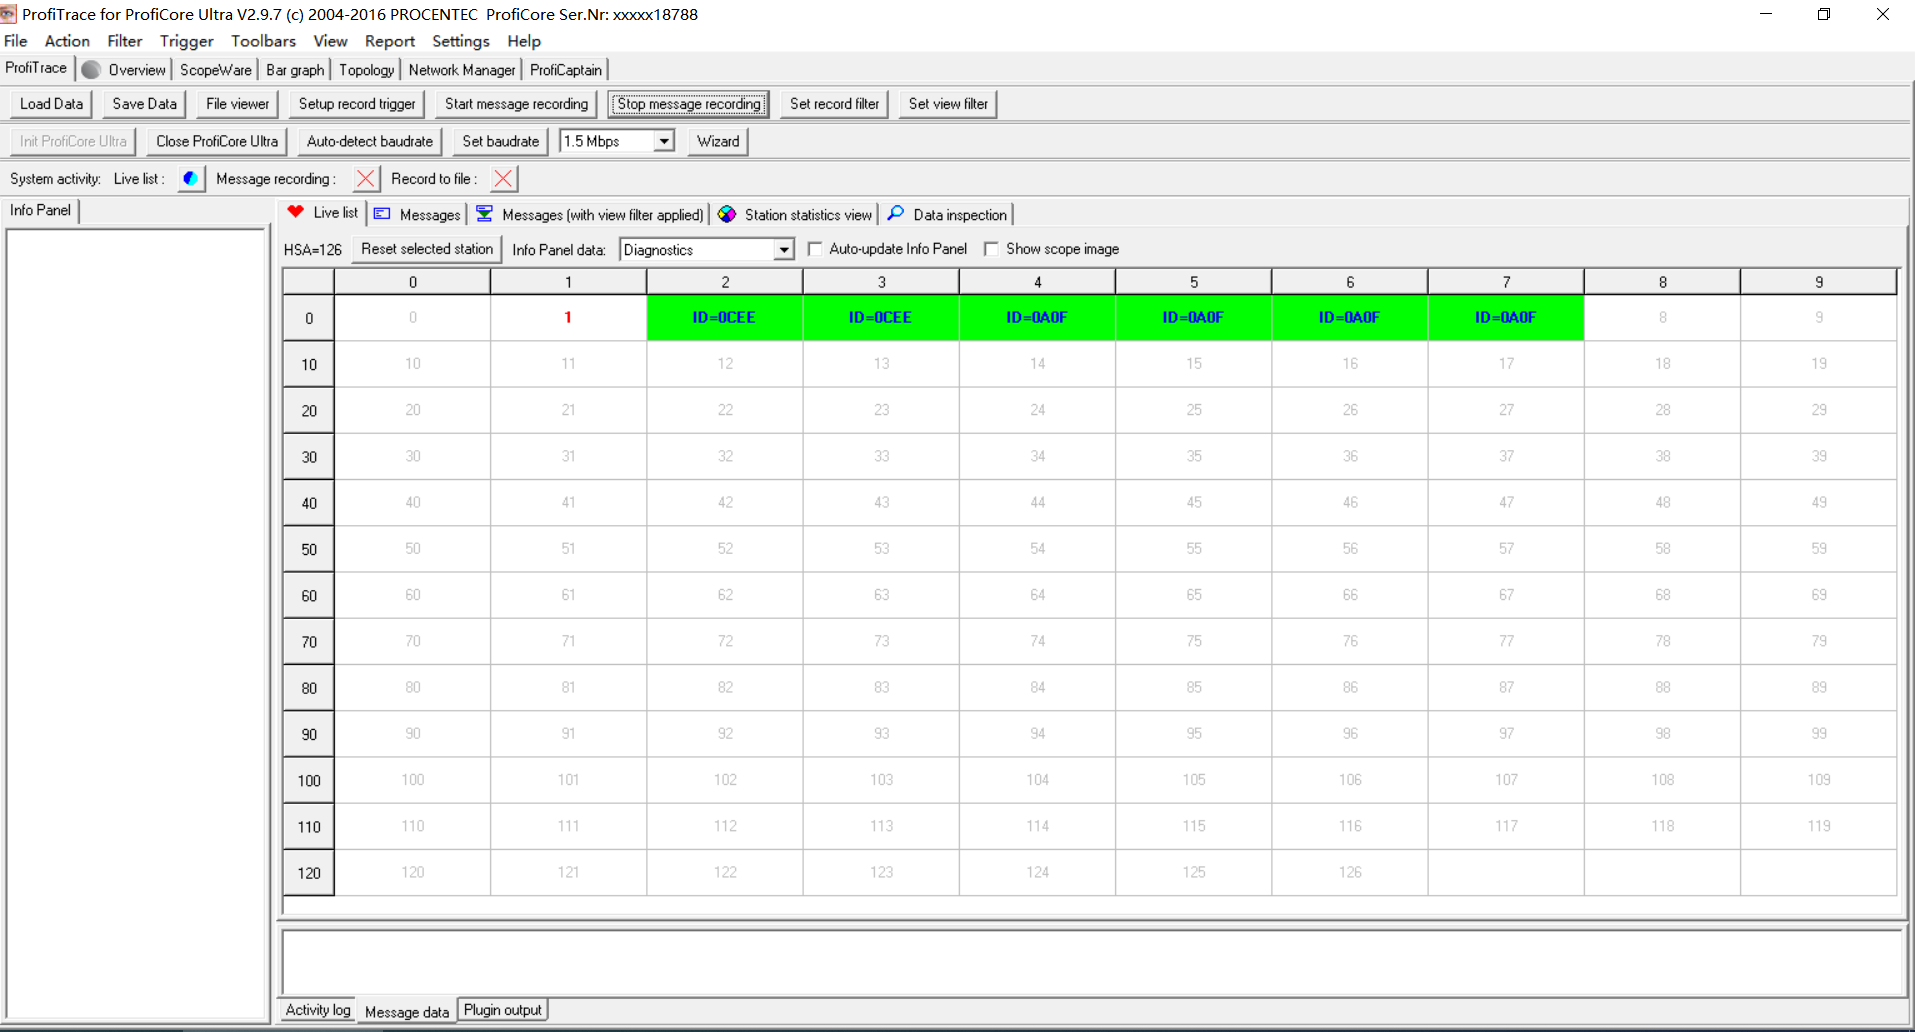This screenshot has height=1032, width=1915.
Task: Select the Message data tab
Action: tap(407, 1012)
